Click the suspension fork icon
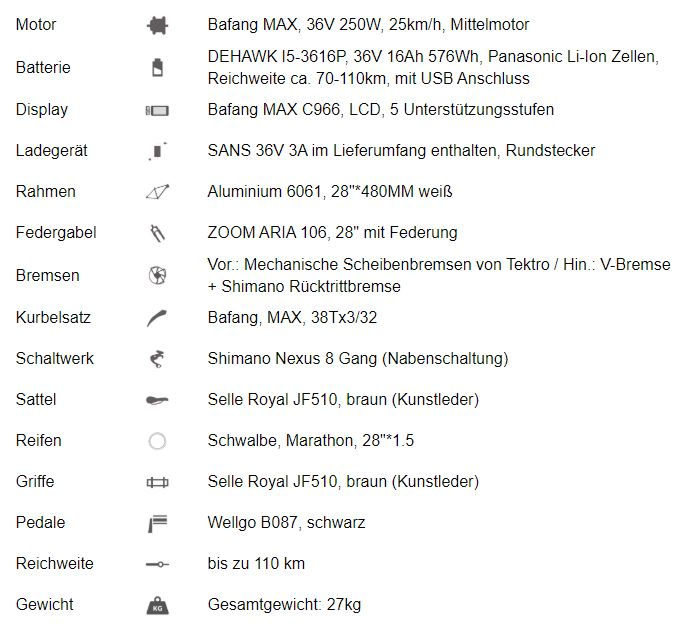Screen dimensions: 684x639 (157, 233)
